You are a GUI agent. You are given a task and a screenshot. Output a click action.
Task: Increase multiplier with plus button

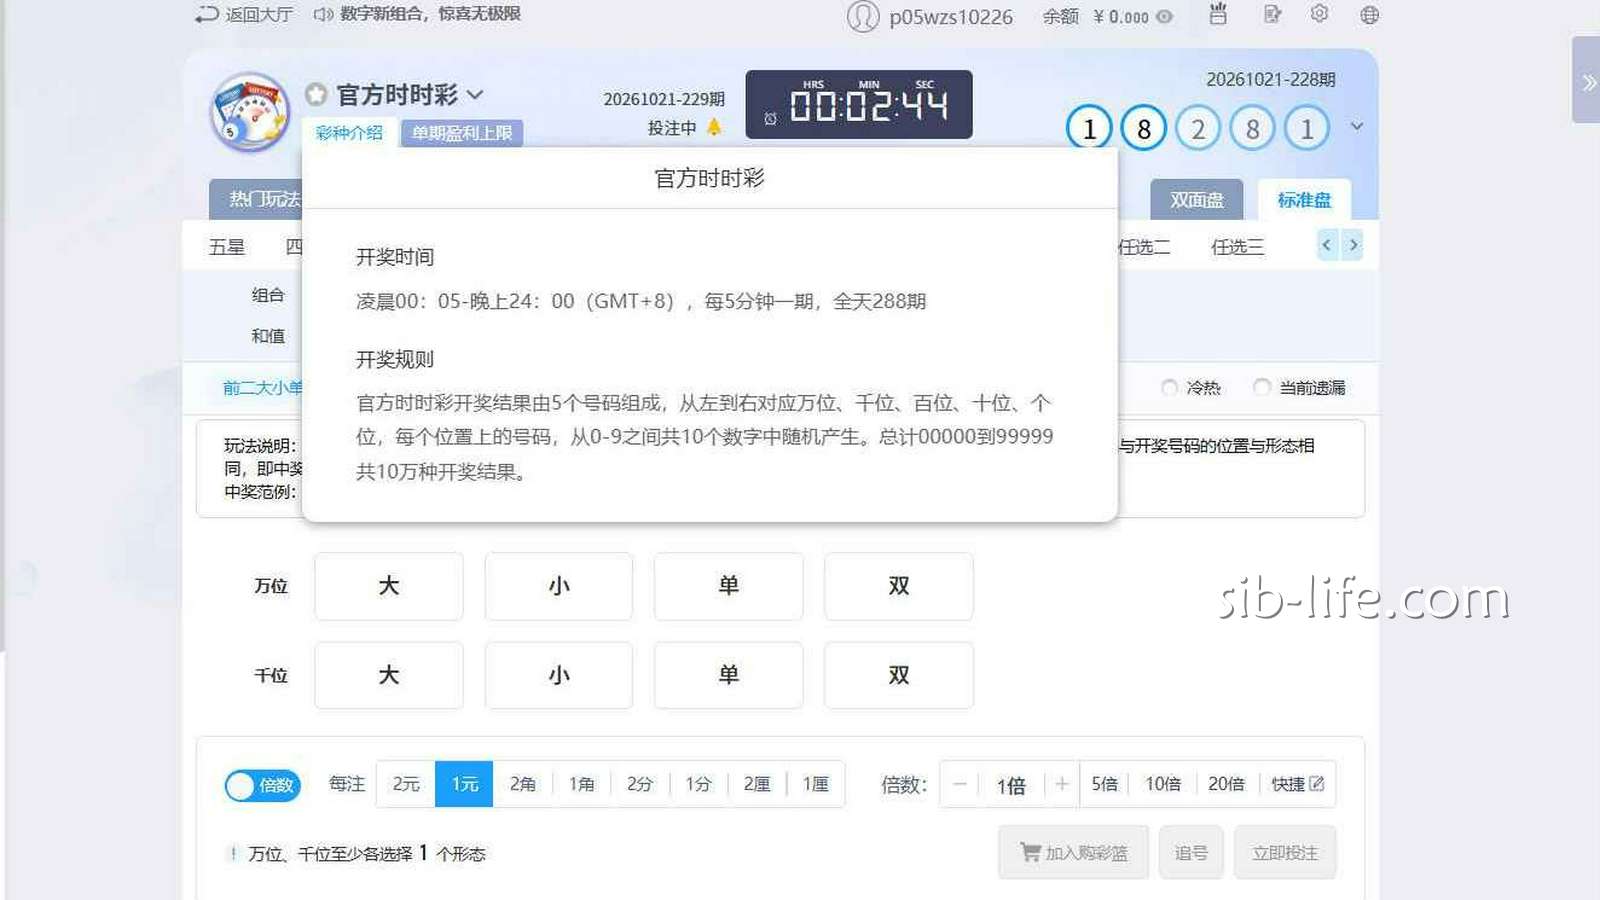click(x=1062, y=784)
